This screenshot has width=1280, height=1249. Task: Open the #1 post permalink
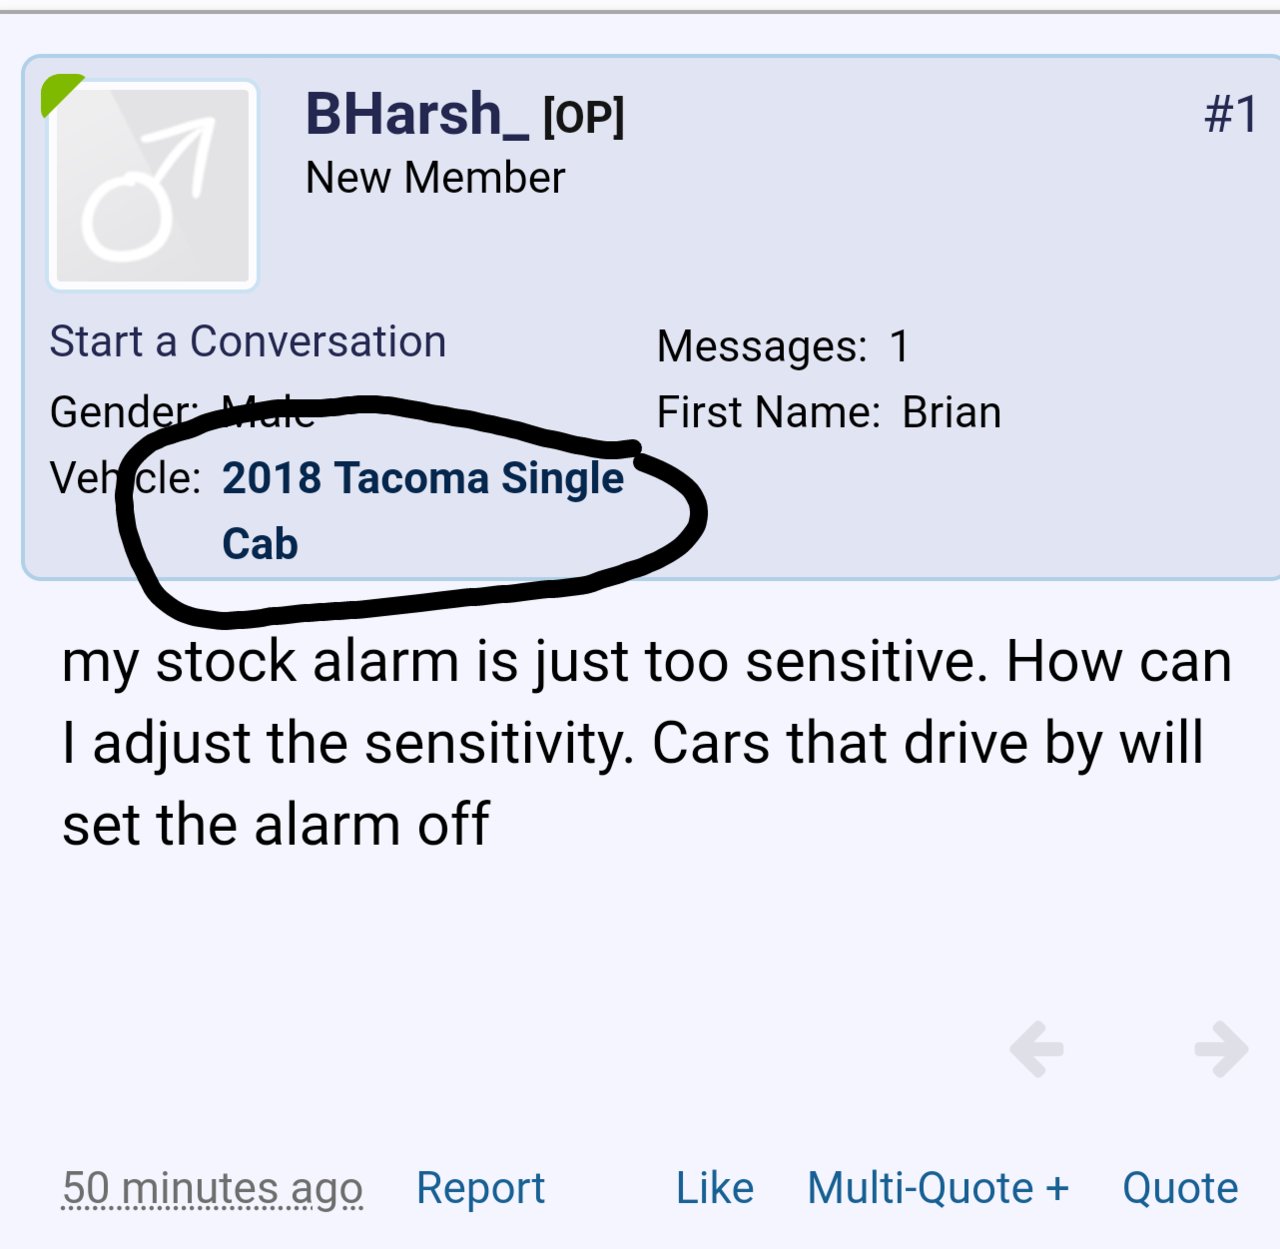click(x=1231, y=114)
